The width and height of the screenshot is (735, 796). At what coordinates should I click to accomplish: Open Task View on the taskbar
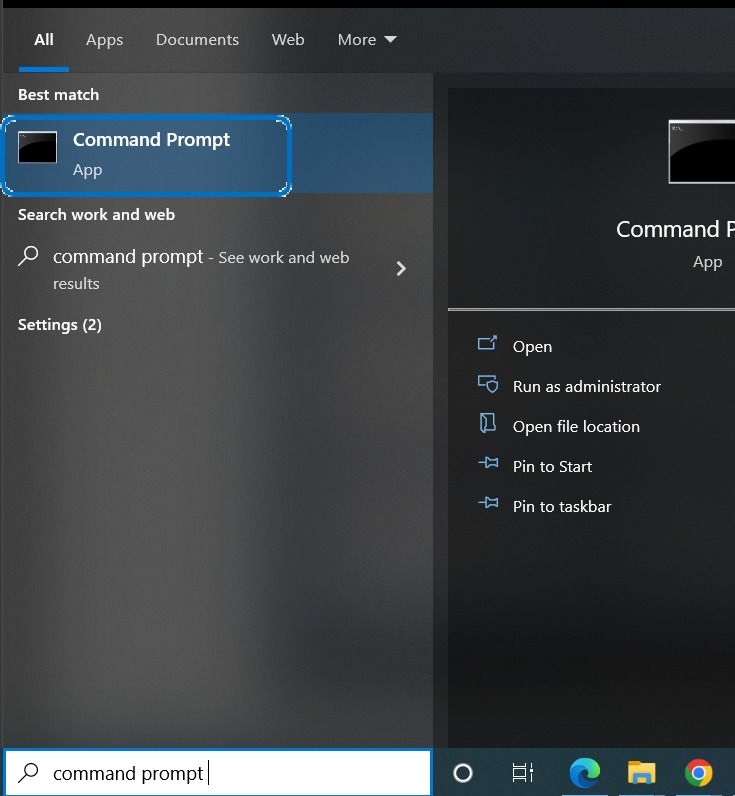pos(522,772)
